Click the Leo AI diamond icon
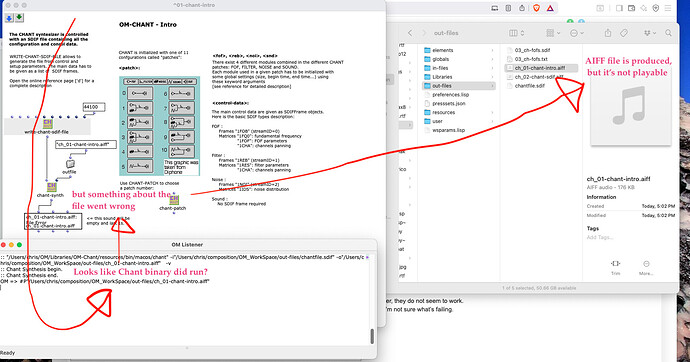 [x=643, y=8]
